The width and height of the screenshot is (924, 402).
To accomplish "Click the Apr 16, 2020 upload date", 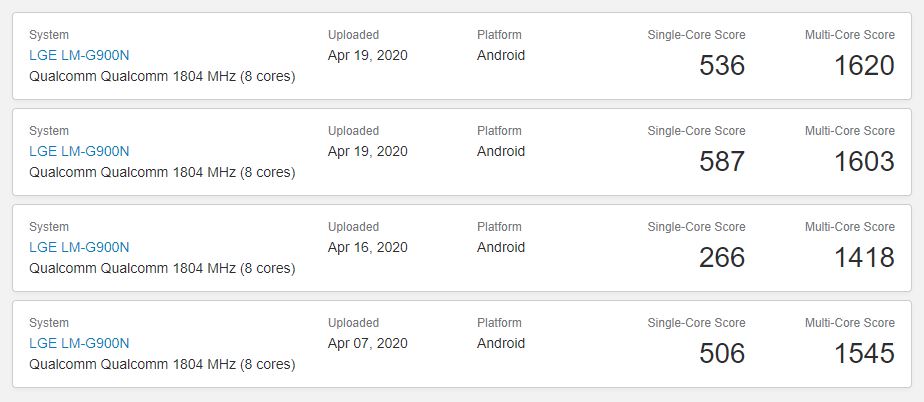I will pyautogui.click(x=368, y=248).
